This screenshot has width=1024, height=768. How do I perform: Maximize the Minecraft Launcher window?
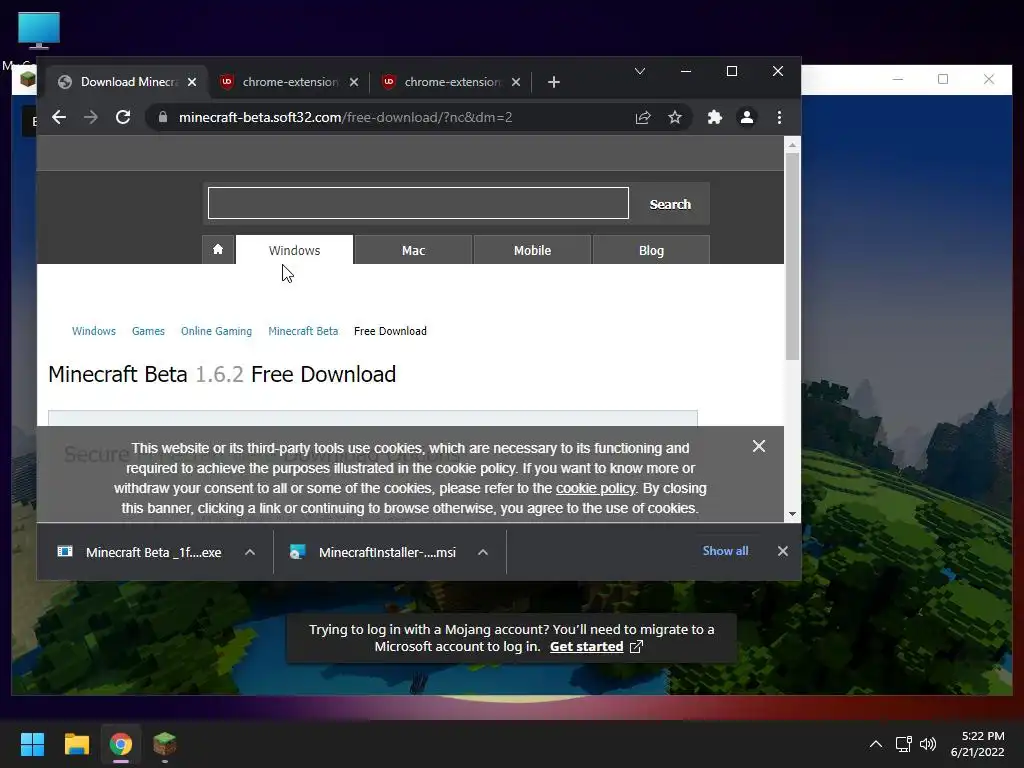[943, 79]
